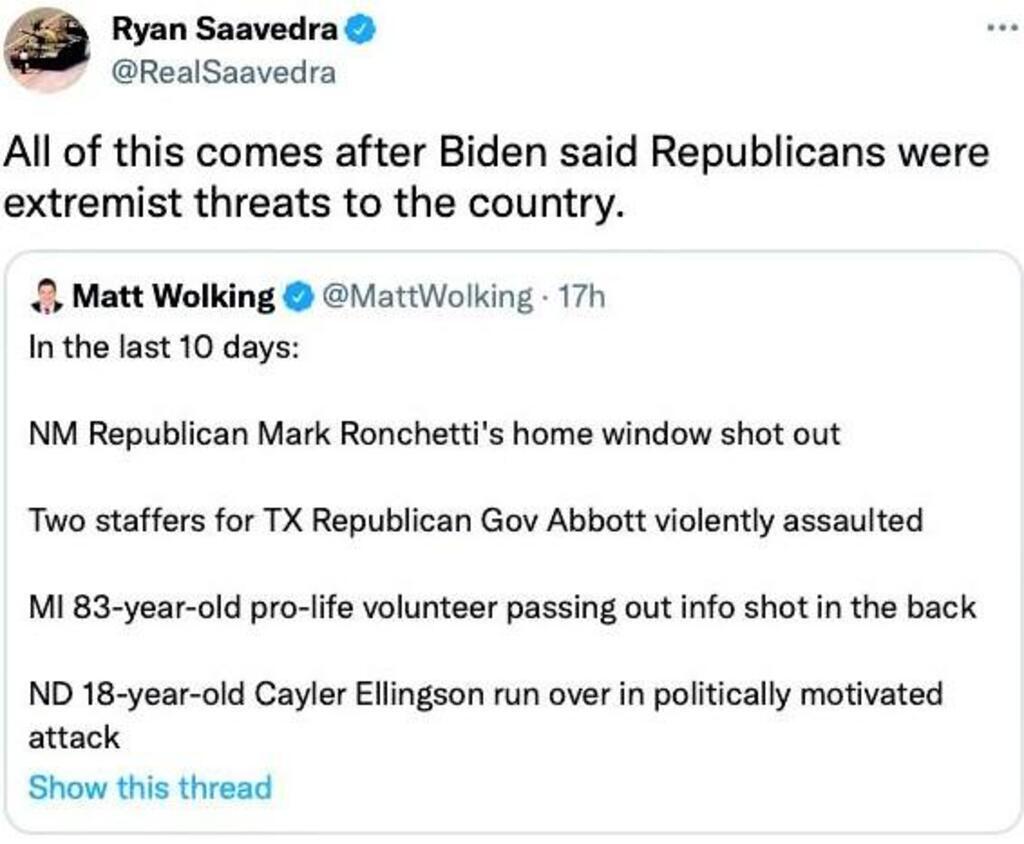Click the verified badge beside Ryan Saavedra
Screen dimensions: 1024x844
point(361,31)
